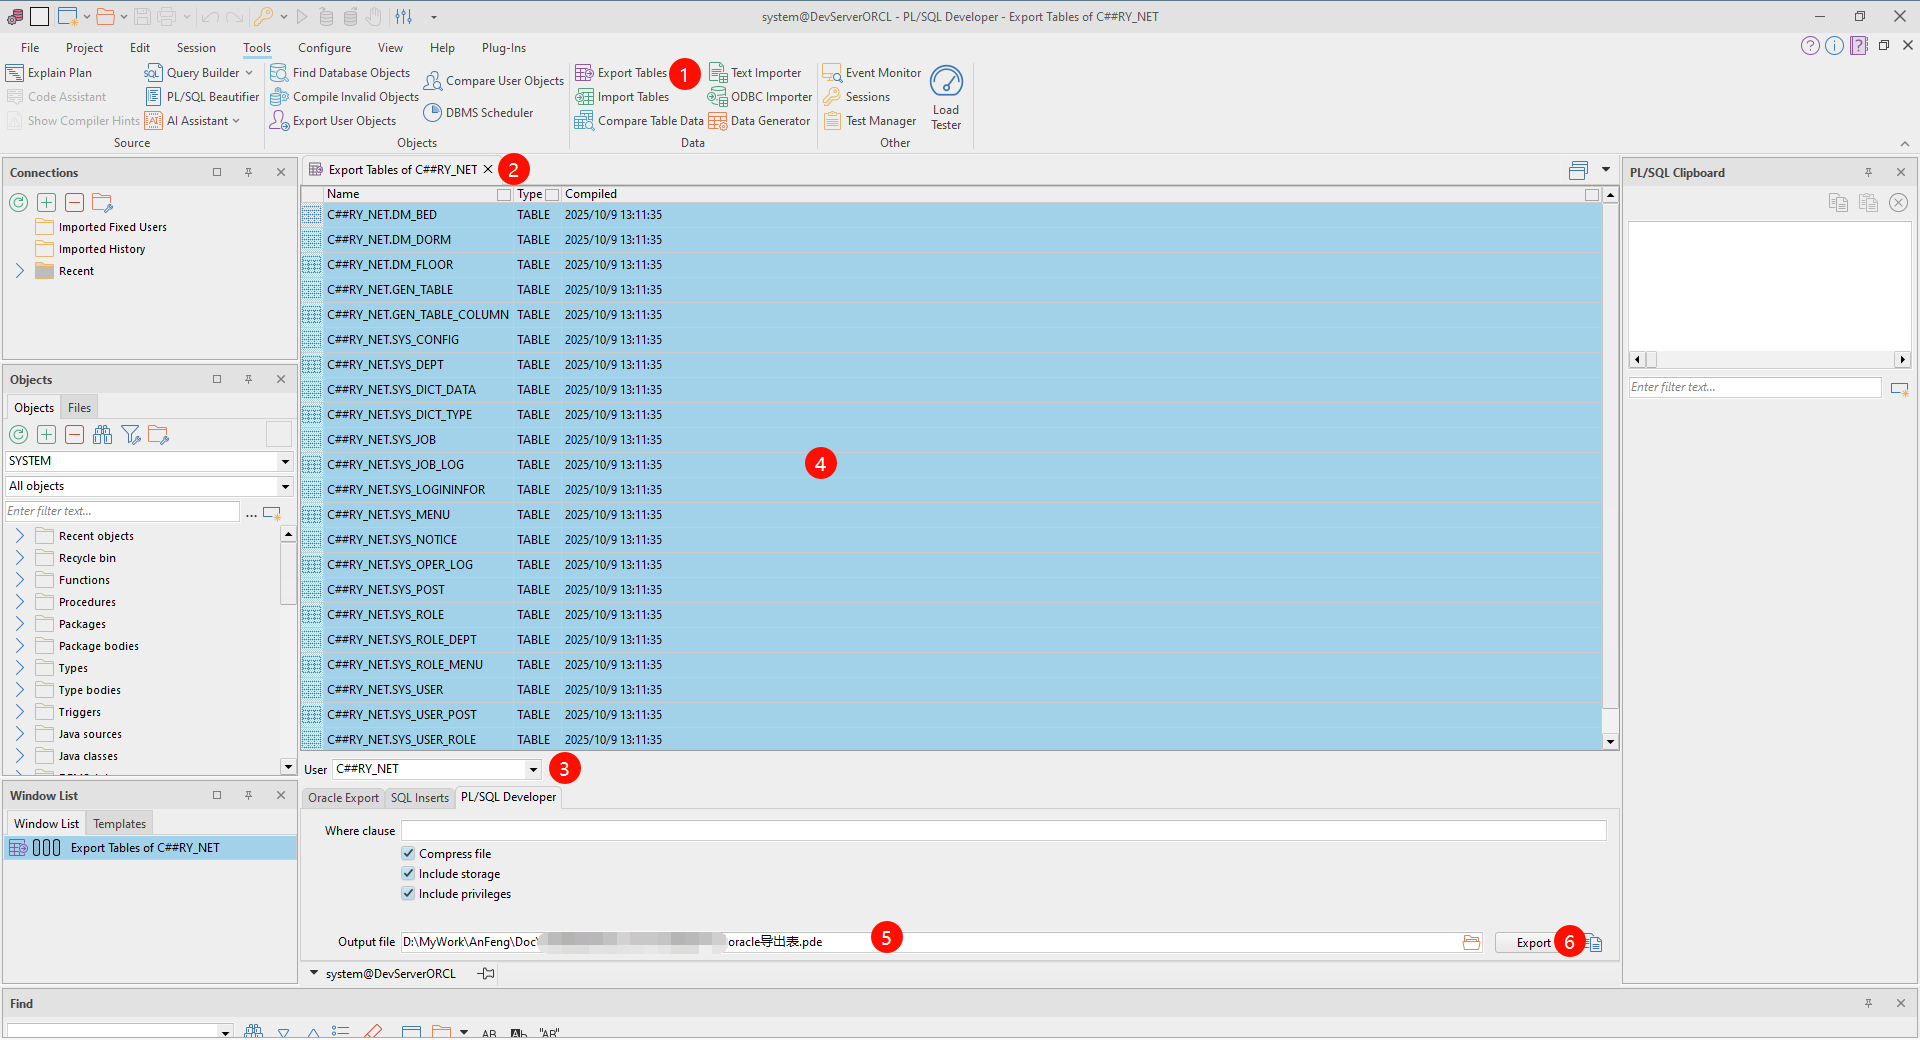Click the Export button
The height and width of the screenshot is (1040, 1920).
pos(1533,943)
